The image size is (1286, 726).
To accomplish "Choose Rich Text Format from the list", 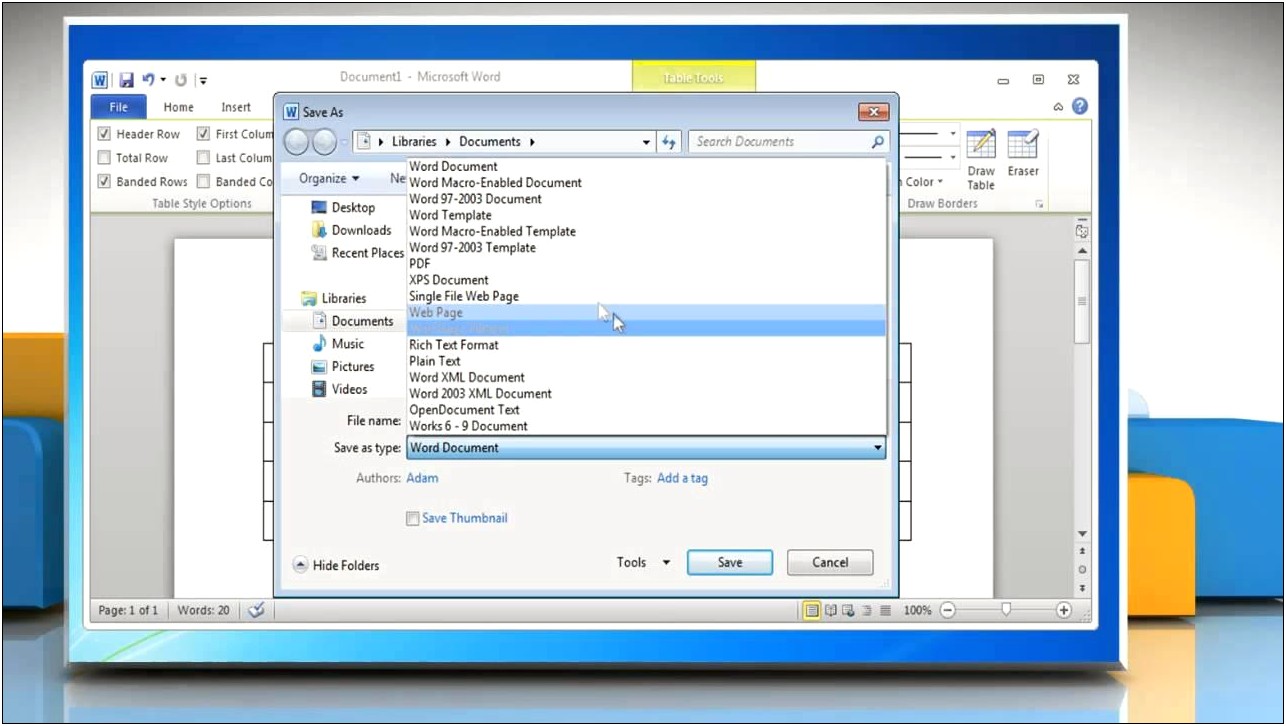I will tap(646, 345).
